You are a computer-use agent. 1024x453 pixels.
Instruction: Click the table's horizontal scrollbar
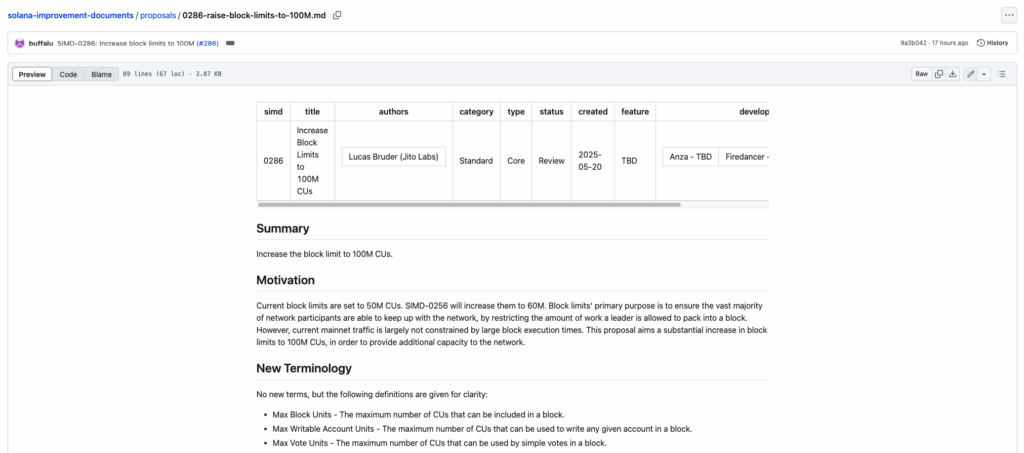click(x=469, y=204)
